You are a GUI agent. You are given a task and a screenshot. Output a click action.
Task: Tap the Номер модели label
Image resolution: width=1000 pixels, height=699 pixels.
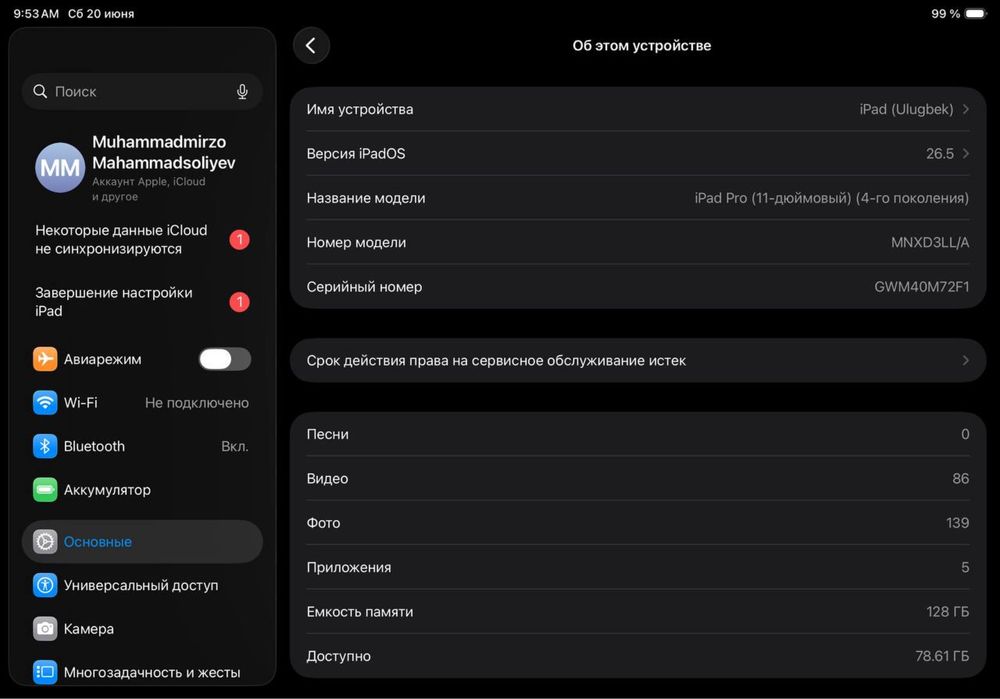356,242
